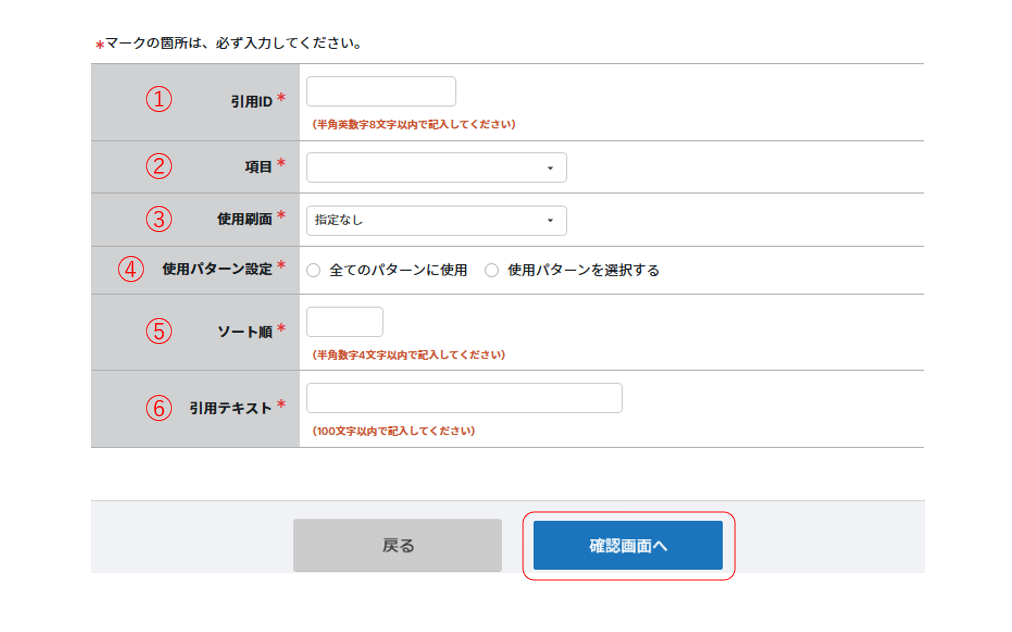Click the 引用ID field label
This screenshot has height=632, width=1012.
coord(251,100)
